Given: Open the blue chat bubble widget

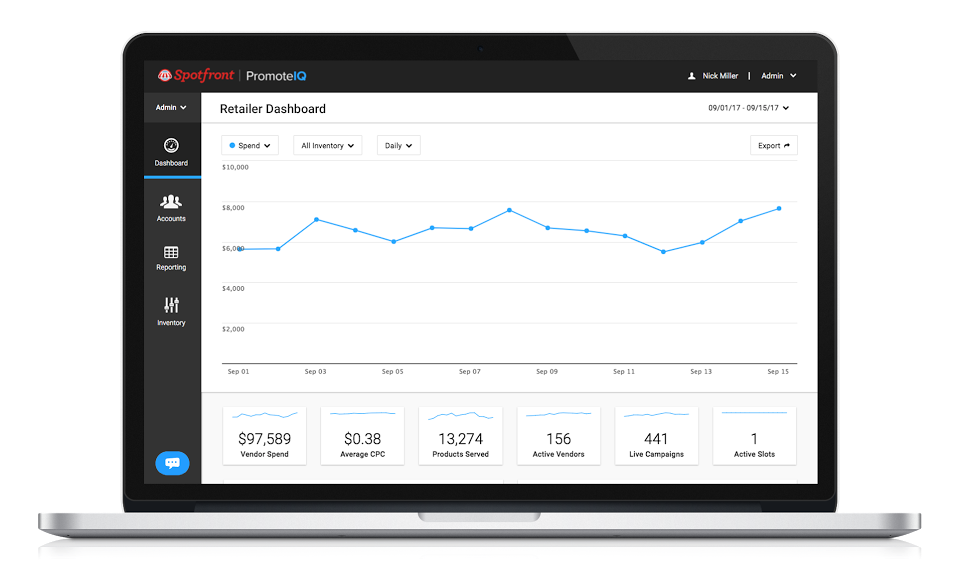Looking at the screenshot, I should [172, 463].
